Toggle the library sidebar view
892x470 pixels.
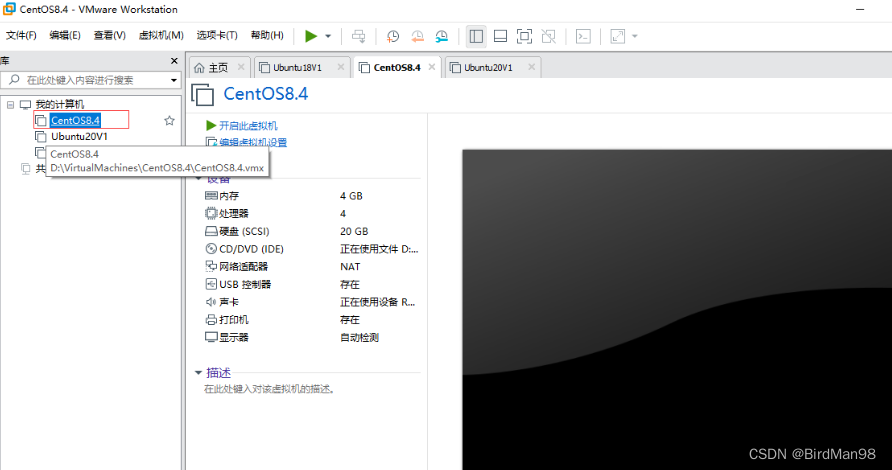(x=476, y=36)
